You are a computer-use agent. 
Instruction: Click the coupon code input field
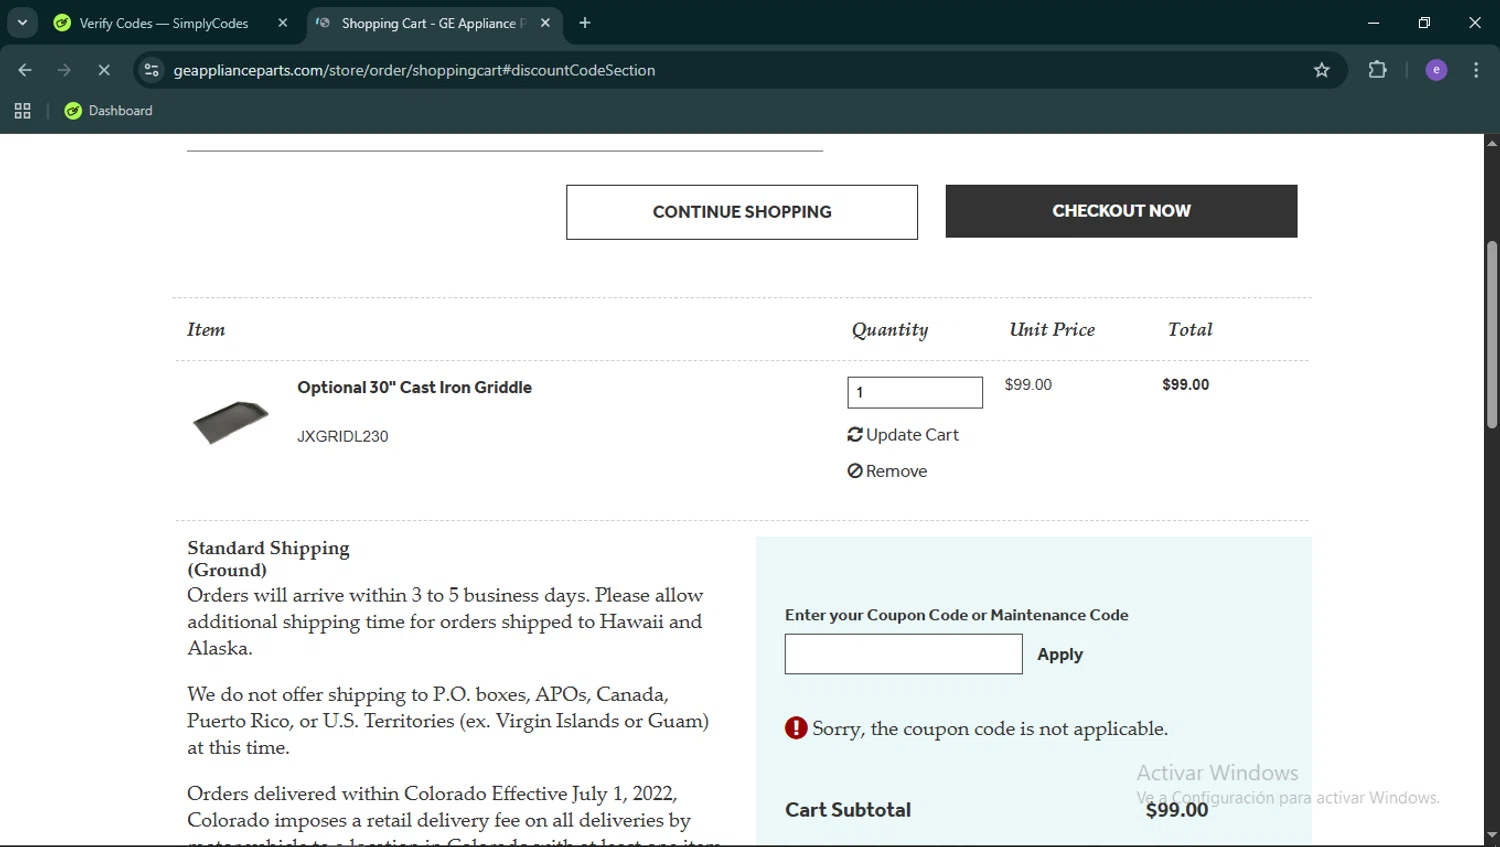(x=903, y=654)
